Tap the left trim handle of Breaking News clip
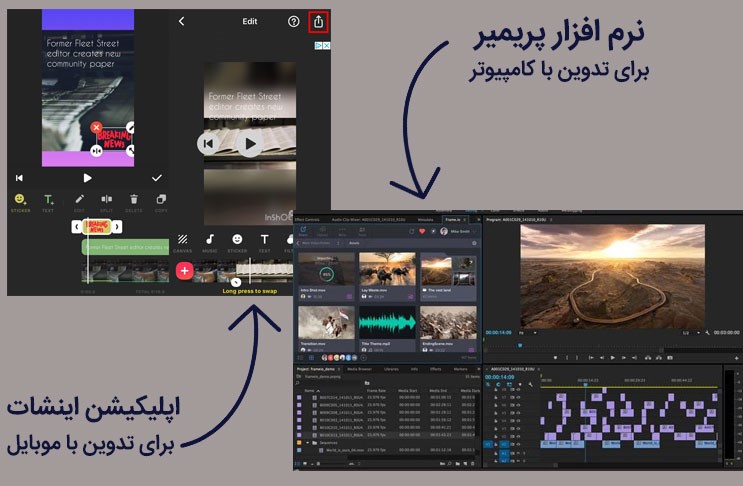Image resolution: width=743 pixels, height=486 pixels. pyautogui.click(x=77, y=226)
